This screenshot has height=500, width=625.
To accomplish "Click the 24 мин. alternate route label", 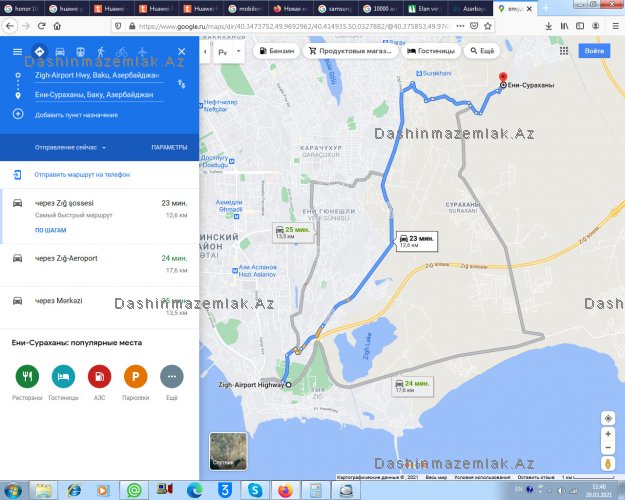I will 413,386.
